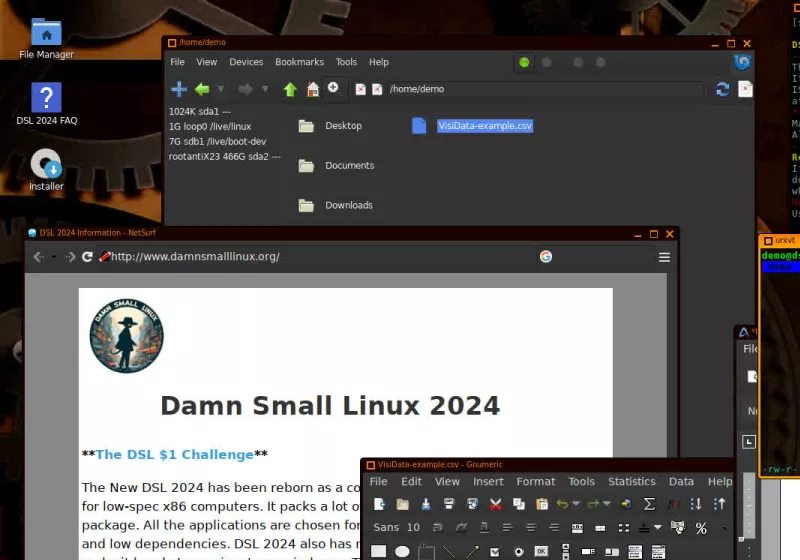Screen dimensions: 800x560
Task: Open the font size 10 selector in Gnumeric
Action: tap(413, 527)
